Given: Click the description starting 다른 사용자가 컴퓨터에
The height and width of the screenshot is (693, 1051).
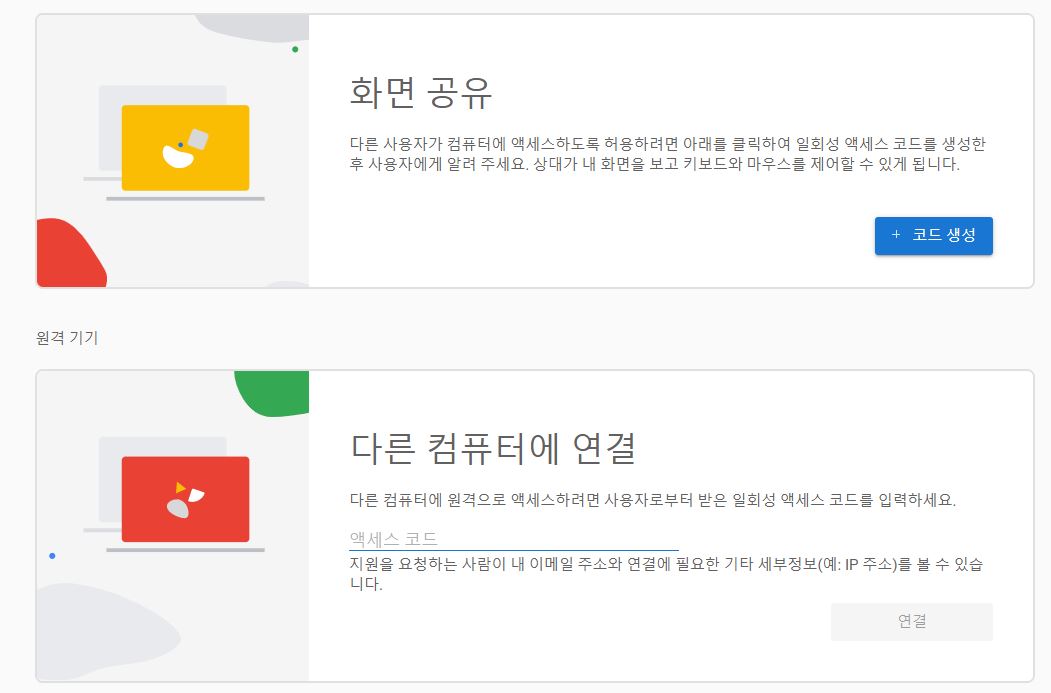Looking at the screenshot, I should click(x=668, y=153).
